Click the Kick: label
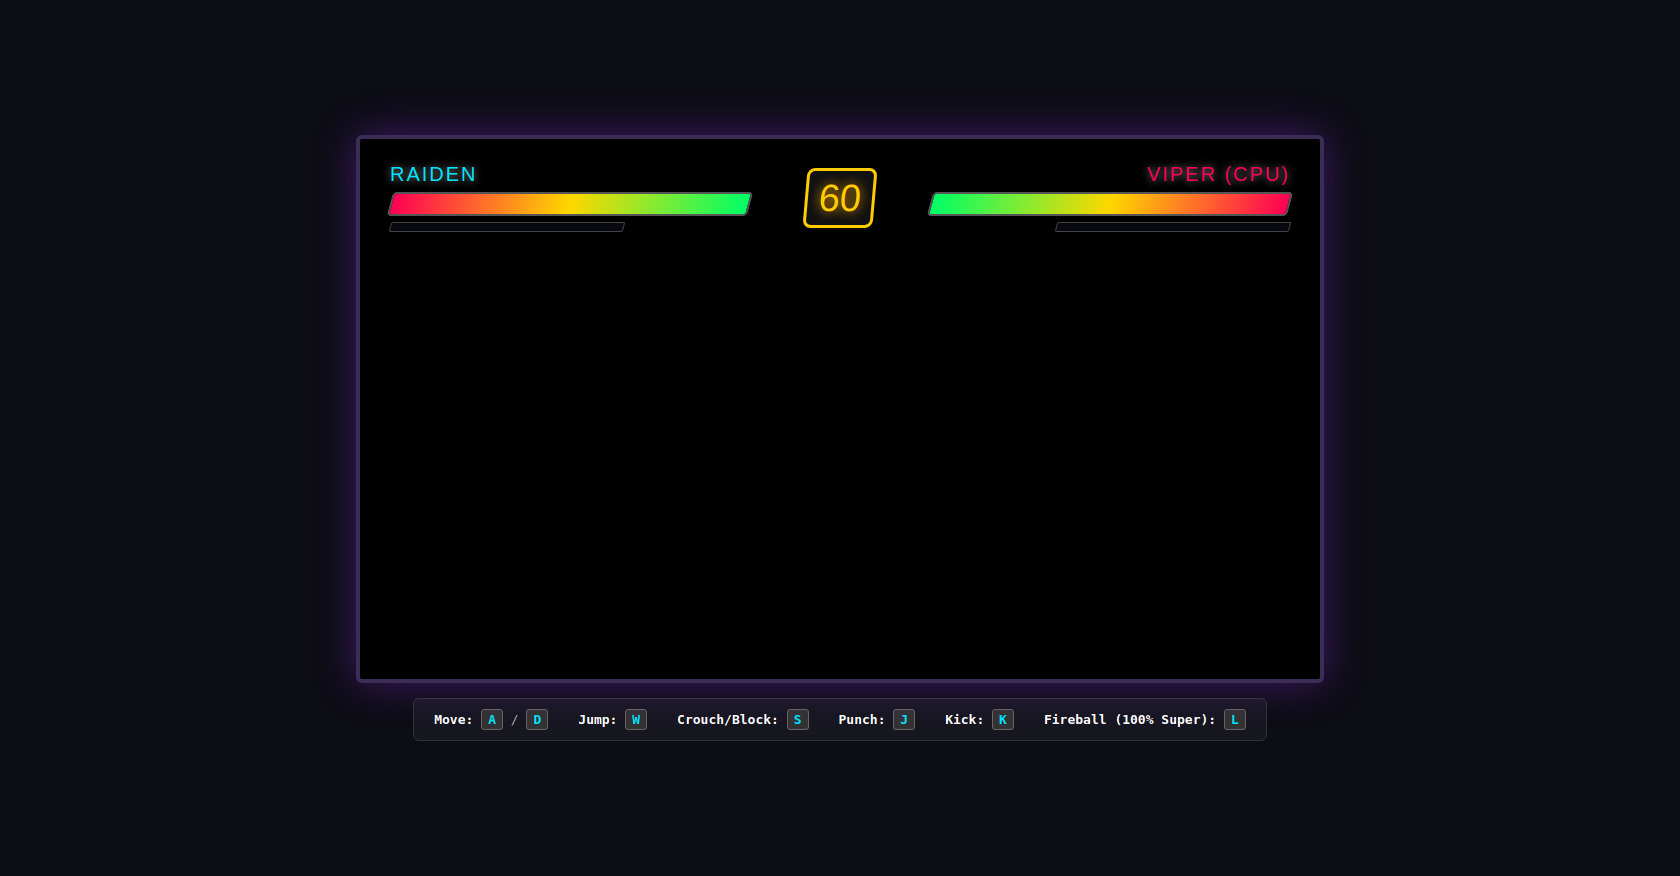Viewport: 1680px width, 876px height. click(964, 720)
